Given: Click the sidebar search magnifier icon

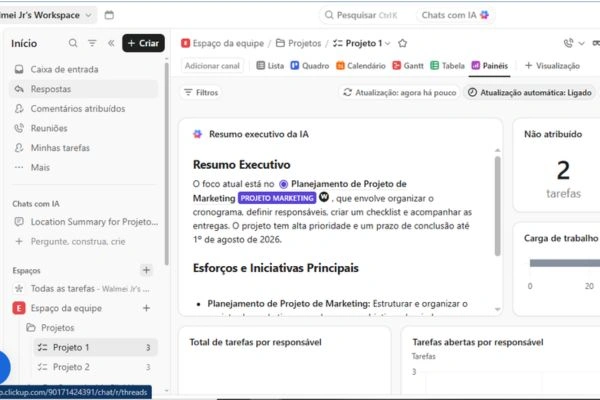Looking at the screenshot, I should (x=73, y=43).
